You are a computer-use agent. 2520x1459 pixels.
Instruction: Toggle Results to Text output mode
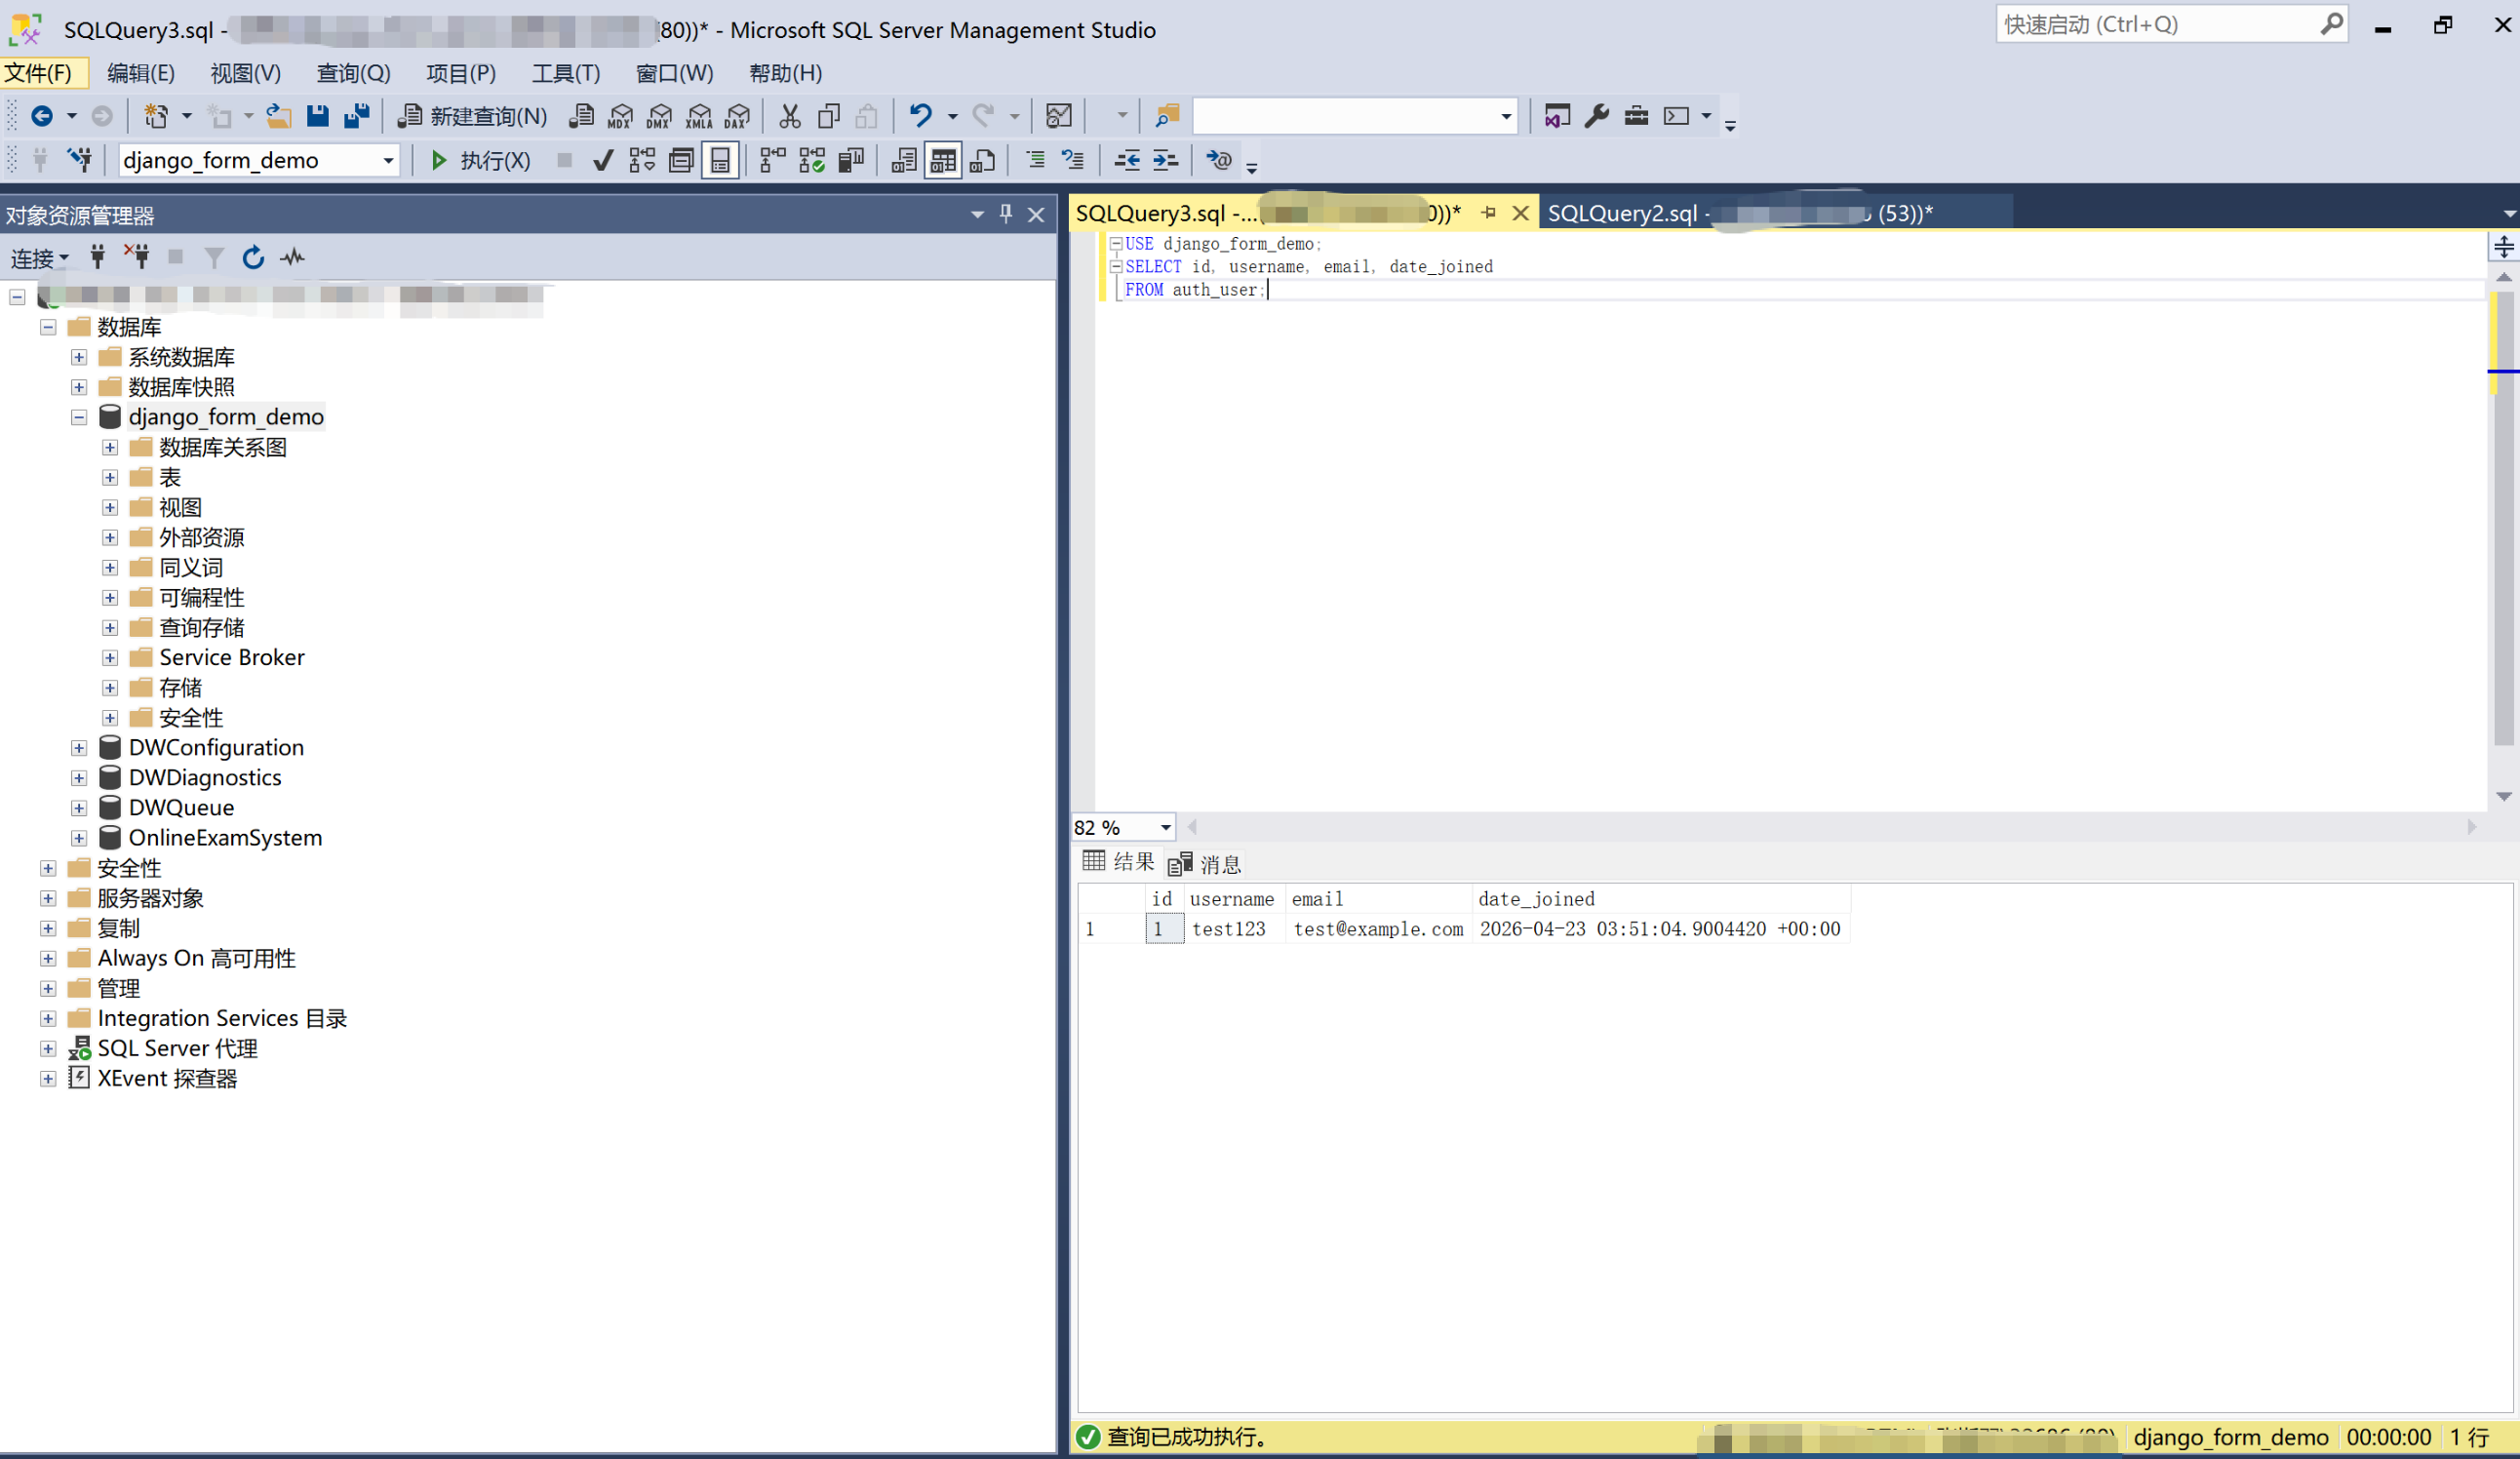[x=903, y=160]
